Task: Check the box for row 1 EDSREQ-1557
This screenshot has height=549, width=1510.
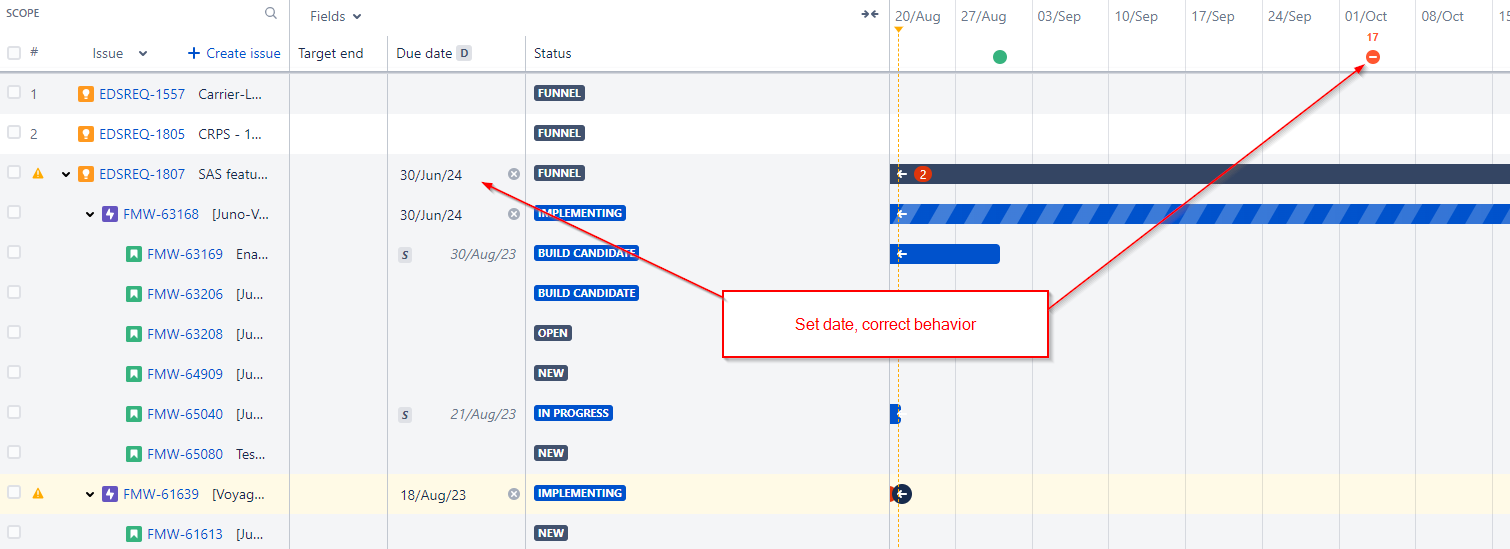Action: pos(14,92)
